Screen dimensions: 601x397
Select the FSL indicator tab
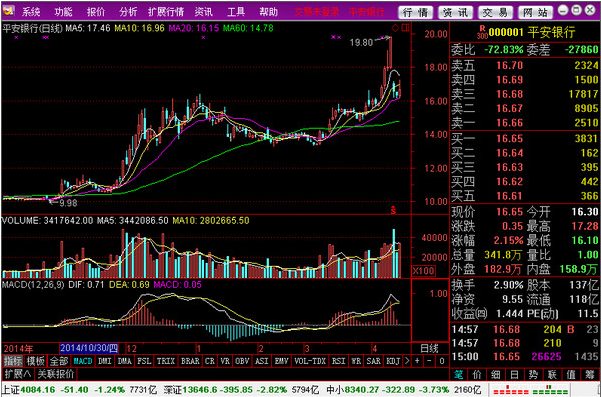pyautogui.click(x=145, y=361)
